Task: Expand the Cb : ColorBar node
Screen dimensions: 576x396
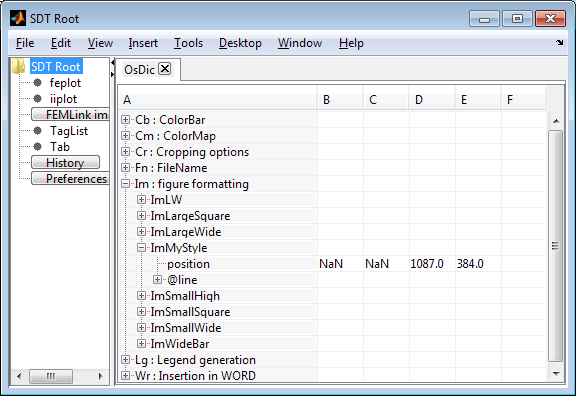Action: click(125, 119)
